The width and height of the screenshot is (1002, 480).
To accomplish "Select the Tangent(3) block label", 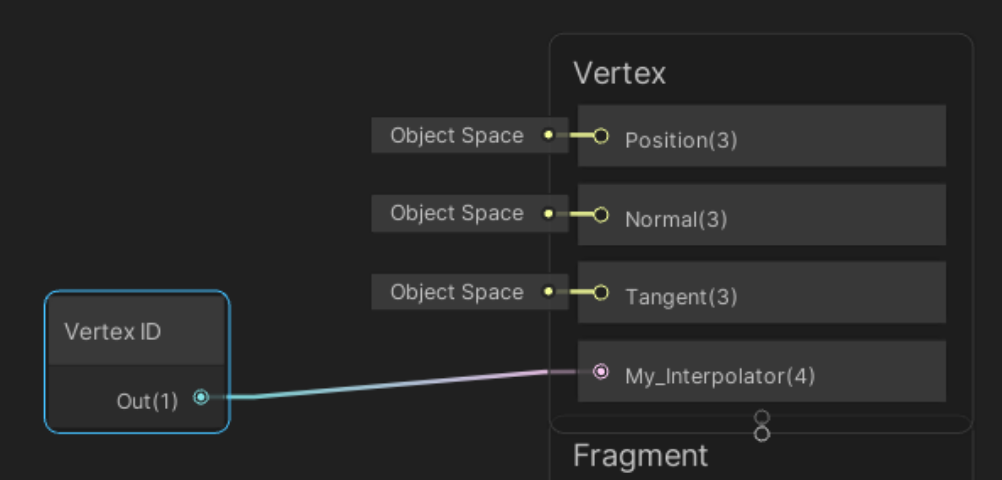I will pos(681,297).
